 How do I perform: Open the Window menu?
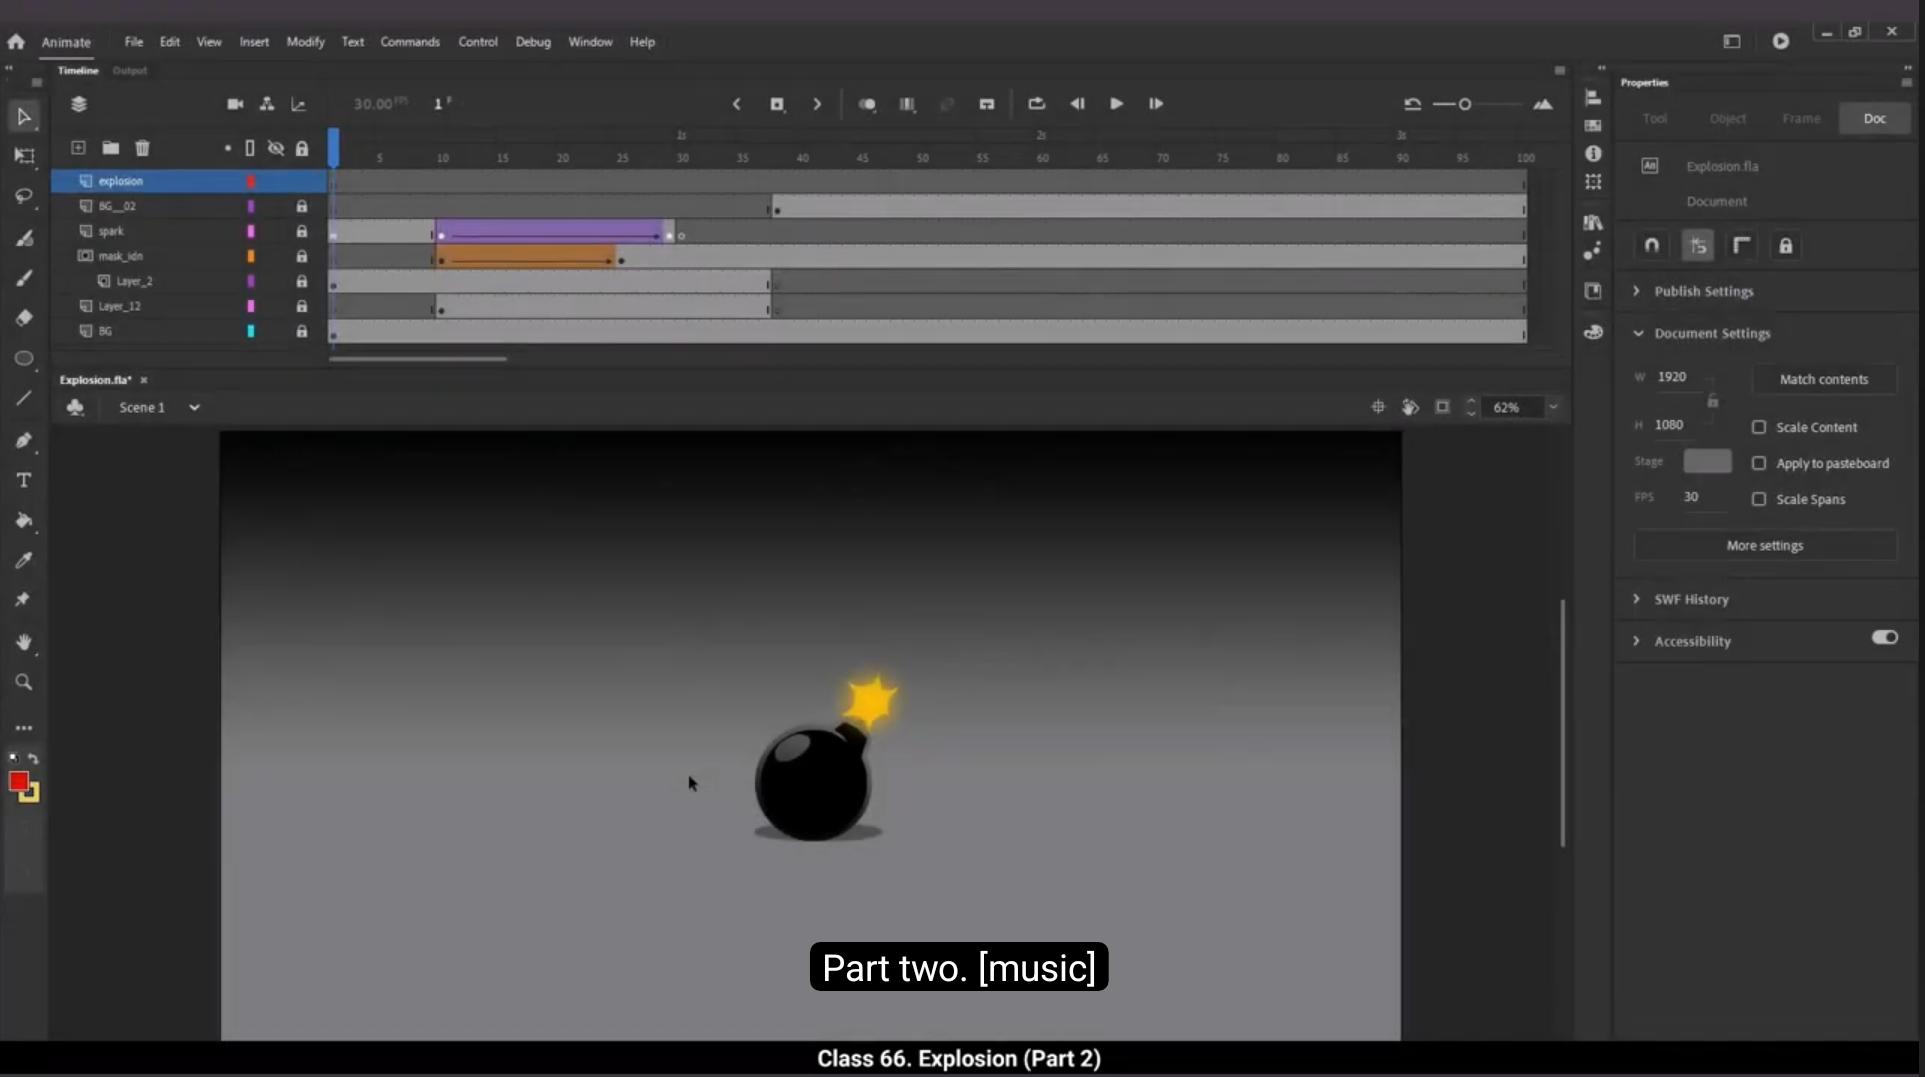590,42
